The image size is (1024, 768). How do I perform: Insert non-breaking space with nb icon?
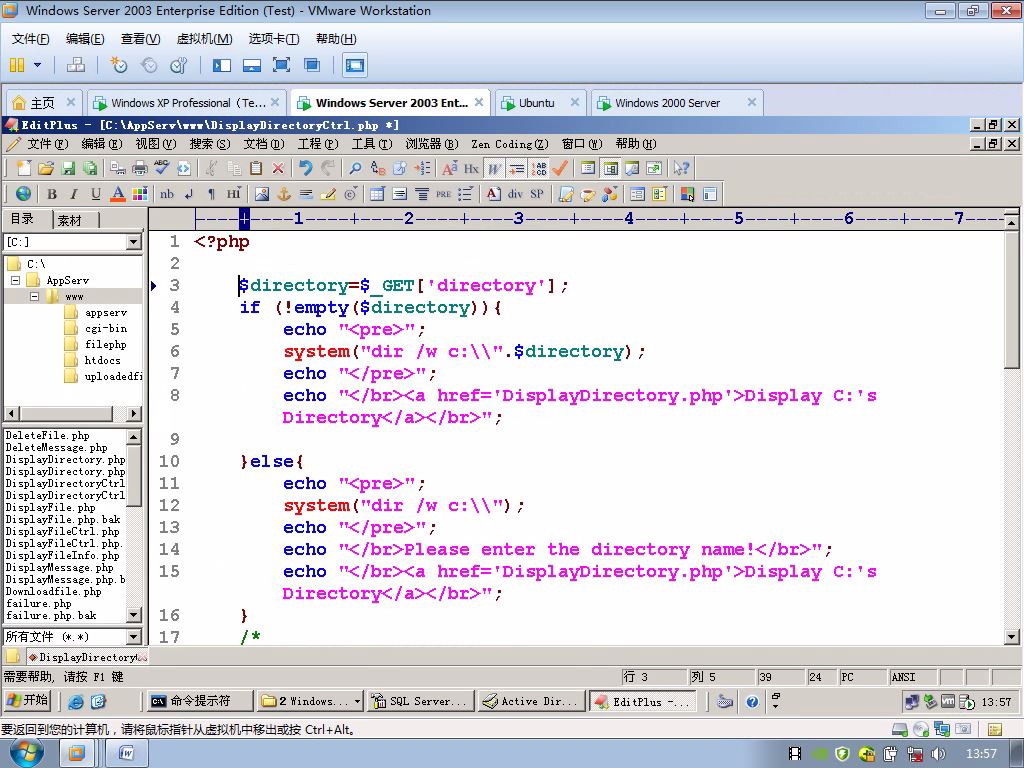167,194
